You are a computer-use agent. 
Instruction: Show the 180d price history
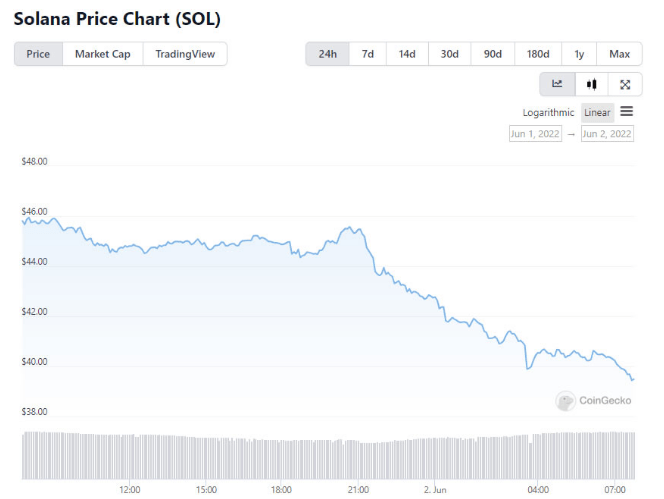point(538,54)
